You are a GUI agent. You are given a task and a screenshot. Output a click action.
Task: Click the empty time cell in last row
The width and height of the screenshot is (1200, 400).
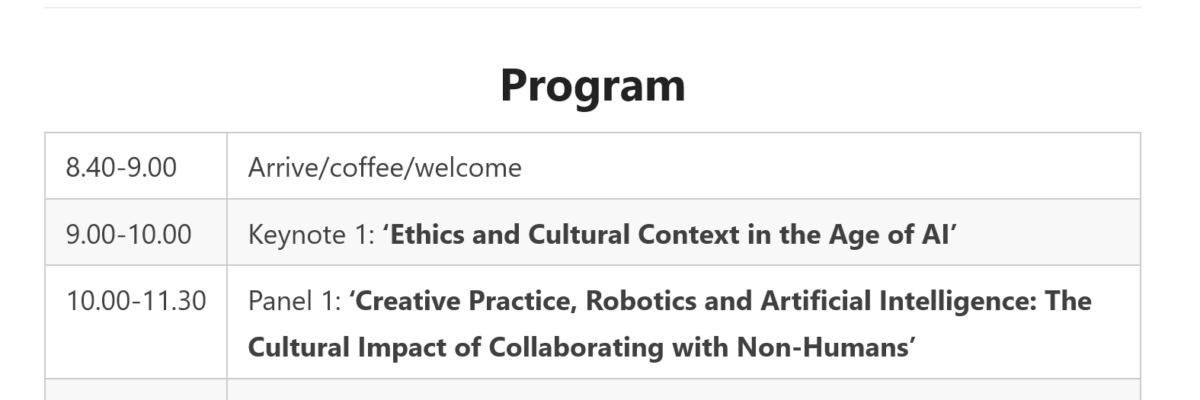(x=136, y=389)
